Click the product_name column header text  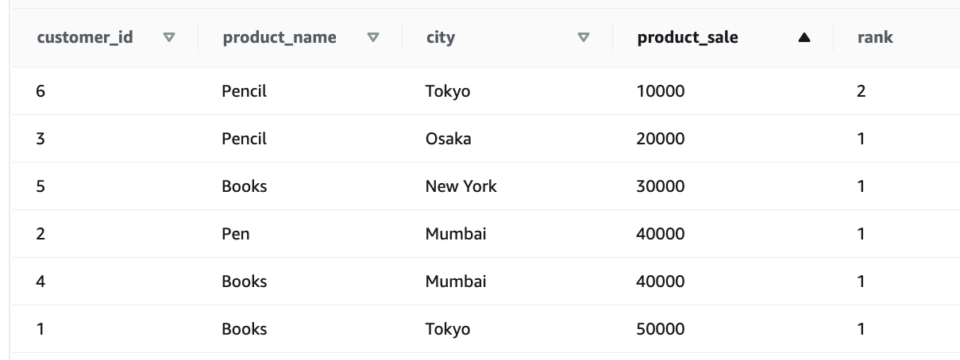279,37
